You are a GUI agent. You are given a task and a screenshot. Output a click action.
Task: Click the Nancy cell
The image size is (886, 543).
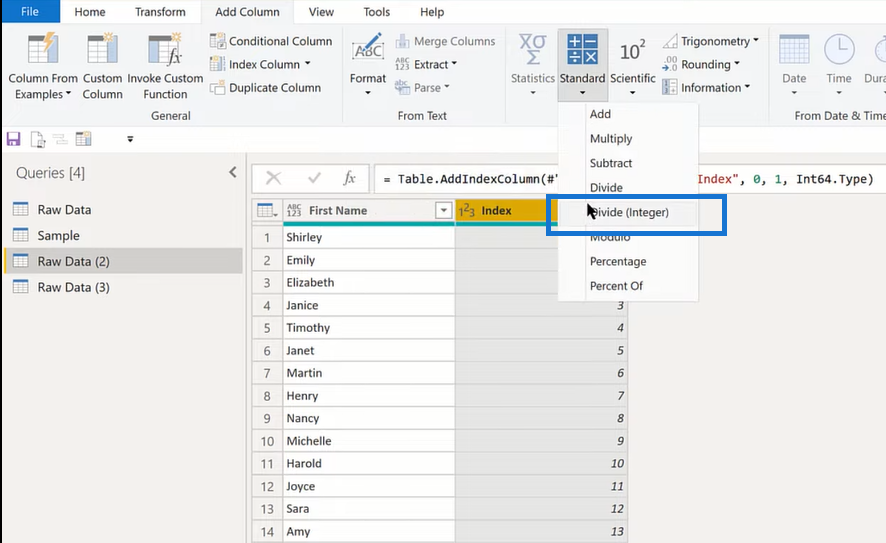[x=368, y=418]
